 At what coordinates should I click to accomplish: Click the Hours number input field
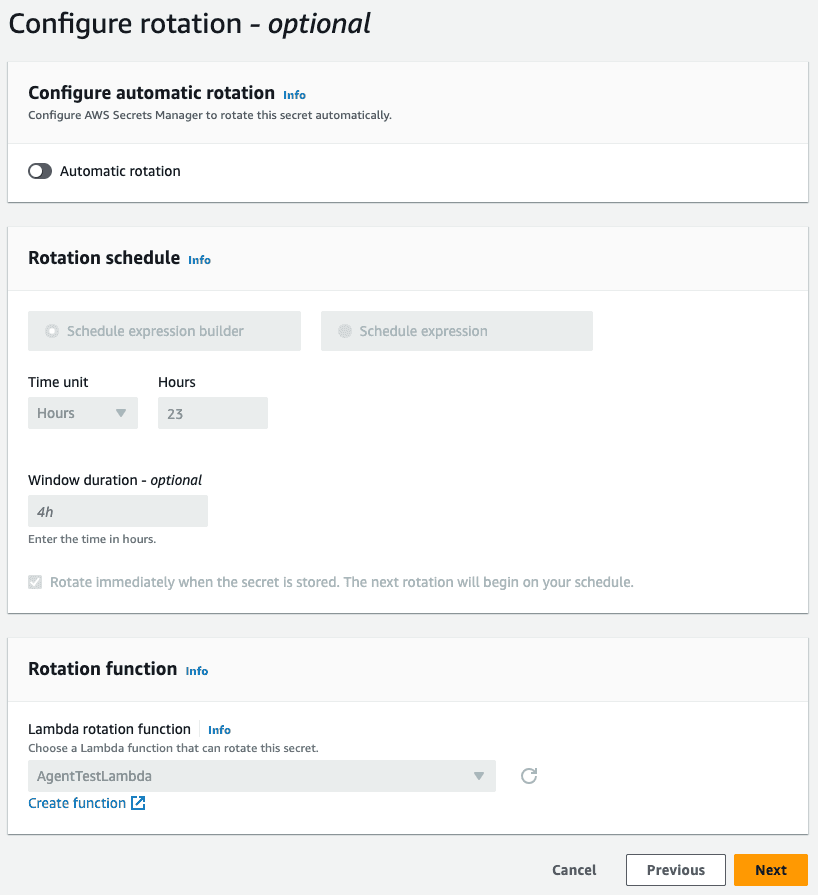213,413
